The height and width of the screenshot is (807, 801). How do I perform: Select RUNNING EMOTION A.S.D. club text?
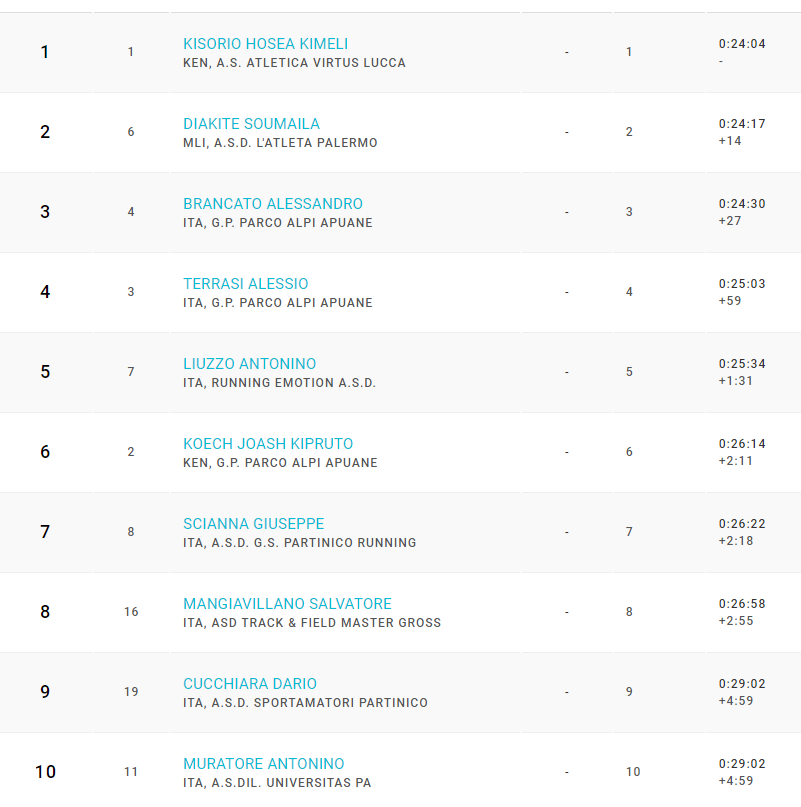(294, 383)
